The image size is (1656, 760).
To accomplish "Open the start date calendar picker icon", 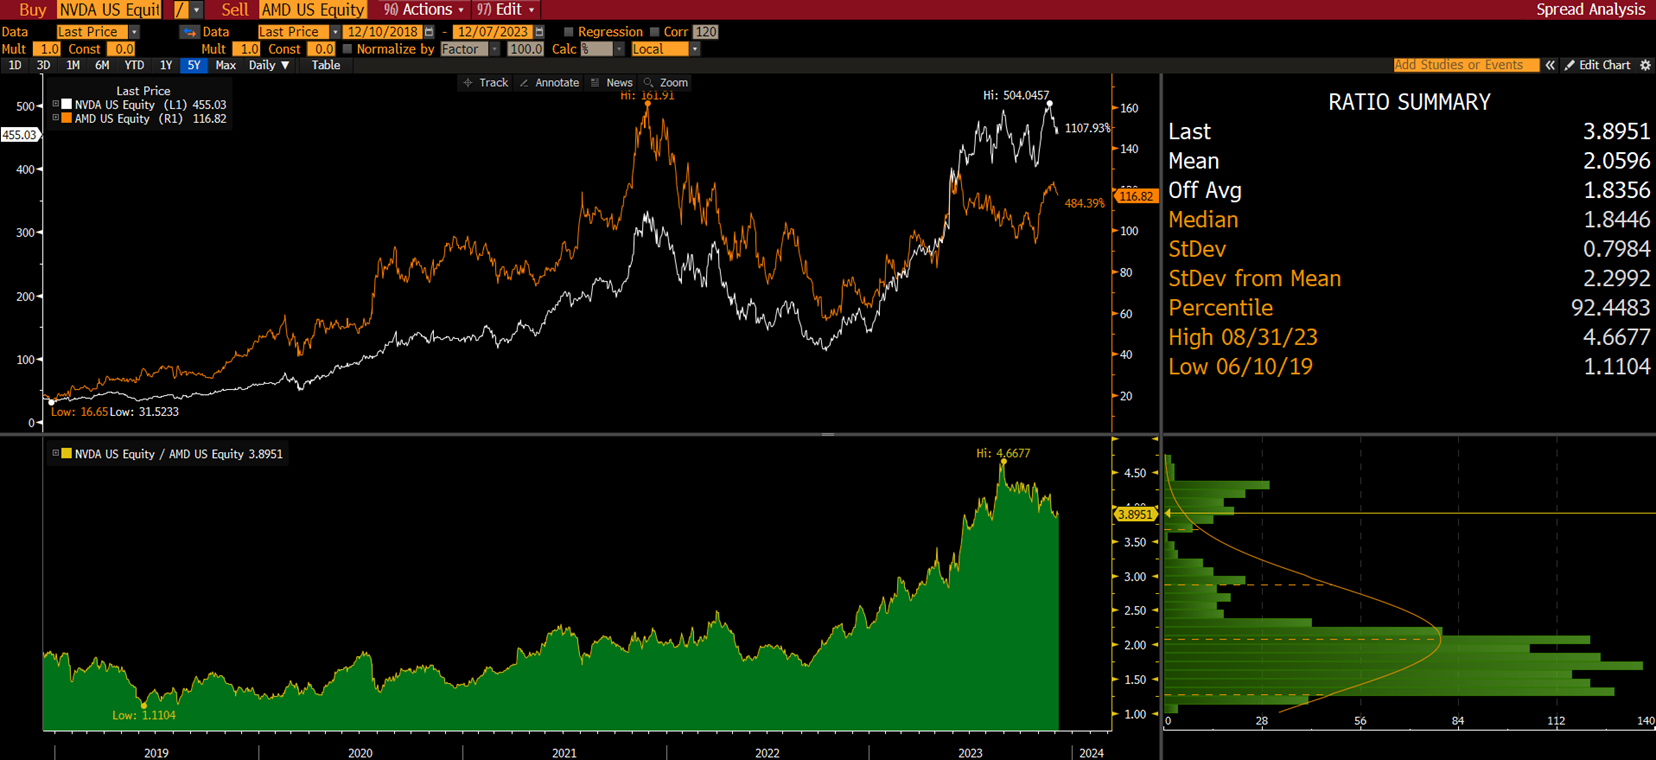I will click(x=429, y=32).
